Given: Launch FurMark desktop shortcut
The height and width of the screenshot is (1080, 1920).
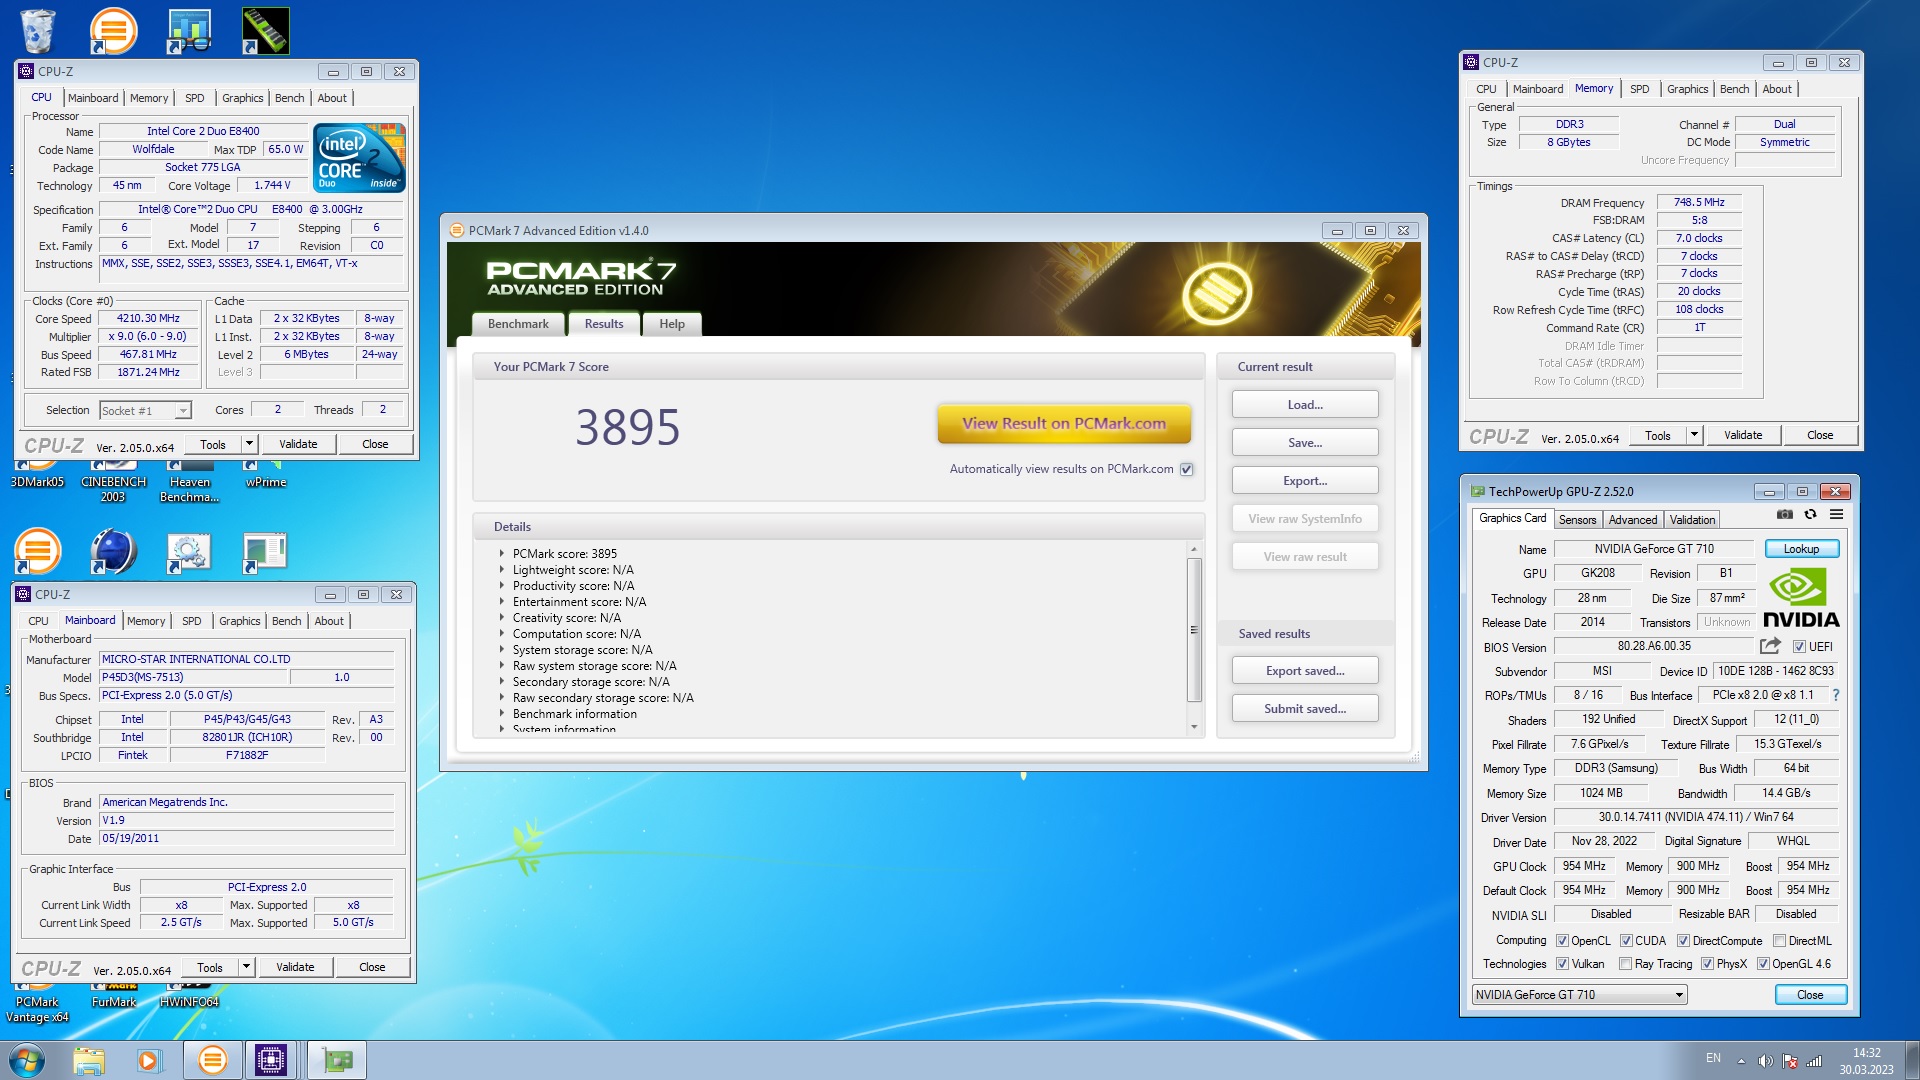Looking at the screenshot, I should [x=114, y=994].
